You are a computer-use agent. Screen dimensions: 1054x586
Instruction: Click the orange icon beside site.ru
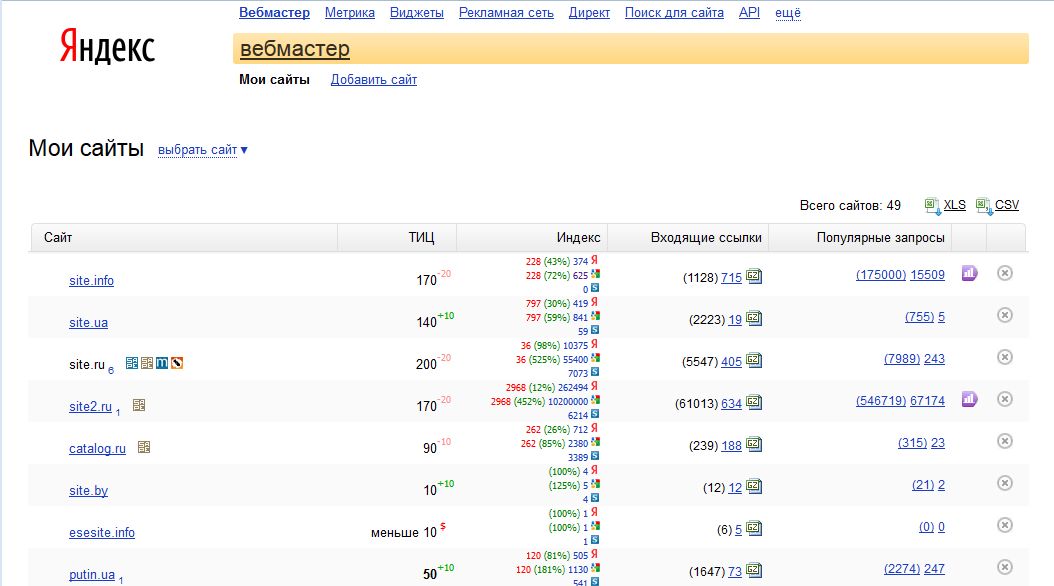click(x=177, y=363)
